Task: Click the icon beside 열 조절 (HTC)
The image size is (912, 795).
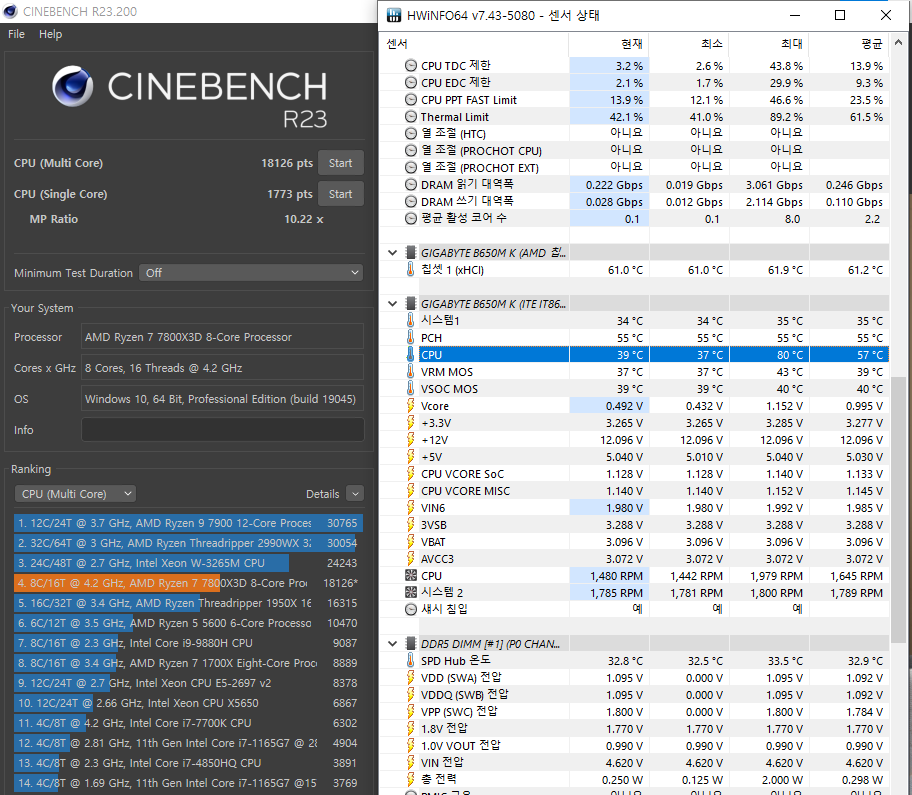Action: point(411,134)
